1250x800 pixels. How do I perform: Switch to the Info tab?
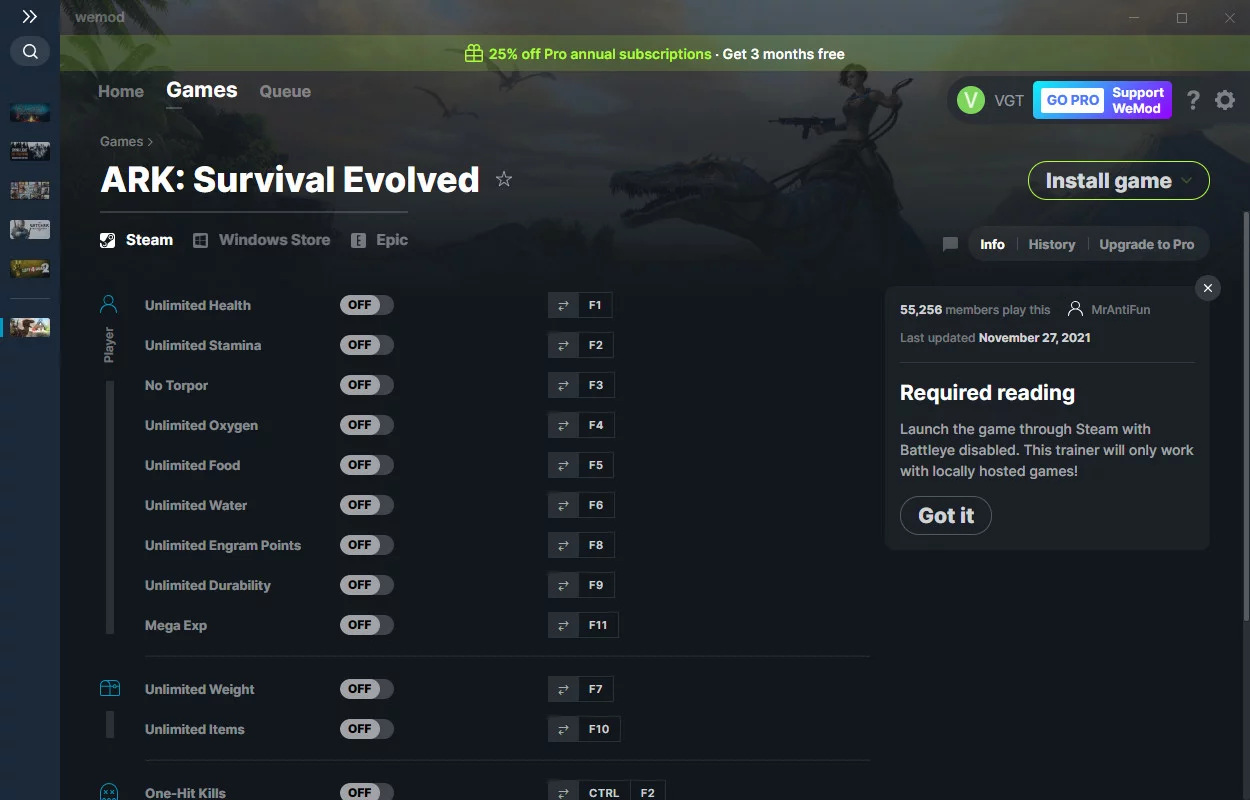point(992,244)
